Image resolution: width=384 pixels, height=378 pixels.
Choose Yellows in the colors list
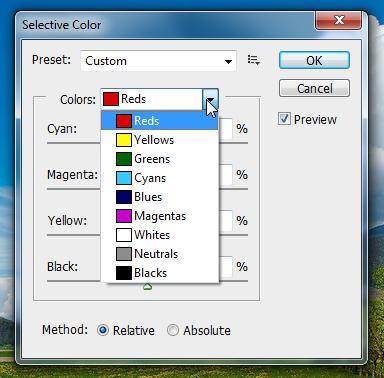pyautogui.click(x=160, y=140)
